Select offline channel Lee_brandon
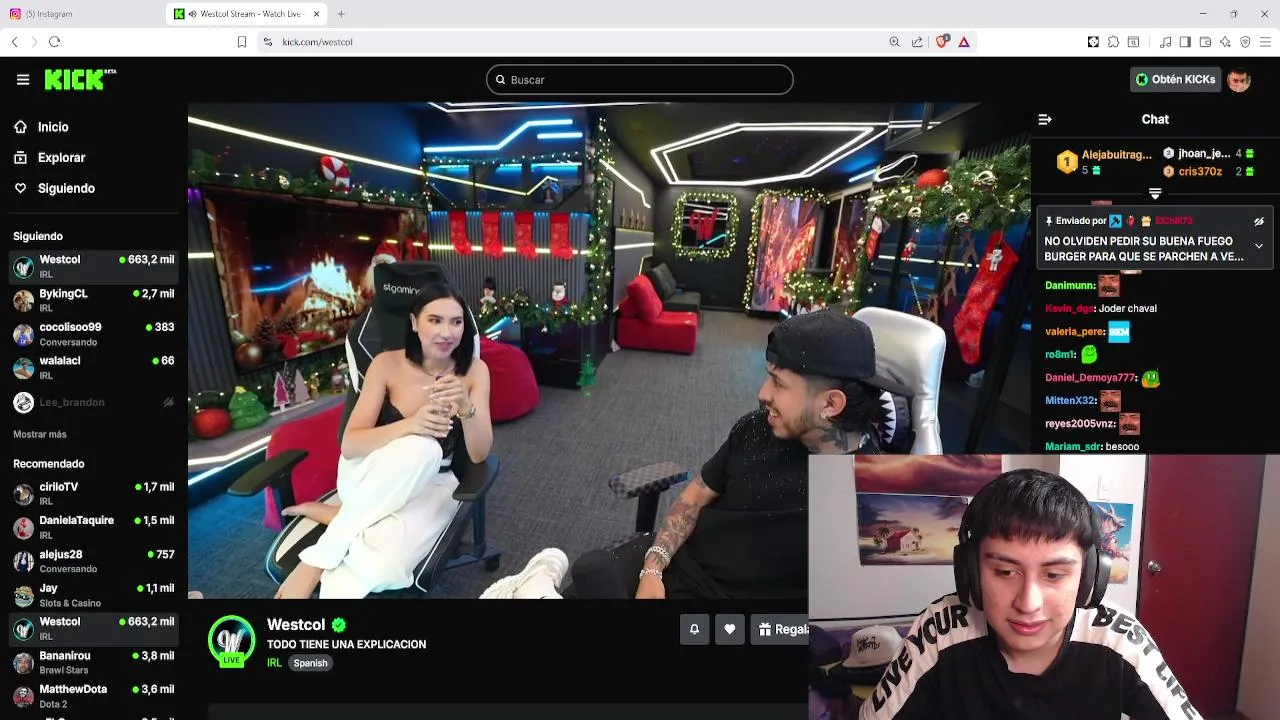Viewport: 1280px width, 720px height. (94, 402)
